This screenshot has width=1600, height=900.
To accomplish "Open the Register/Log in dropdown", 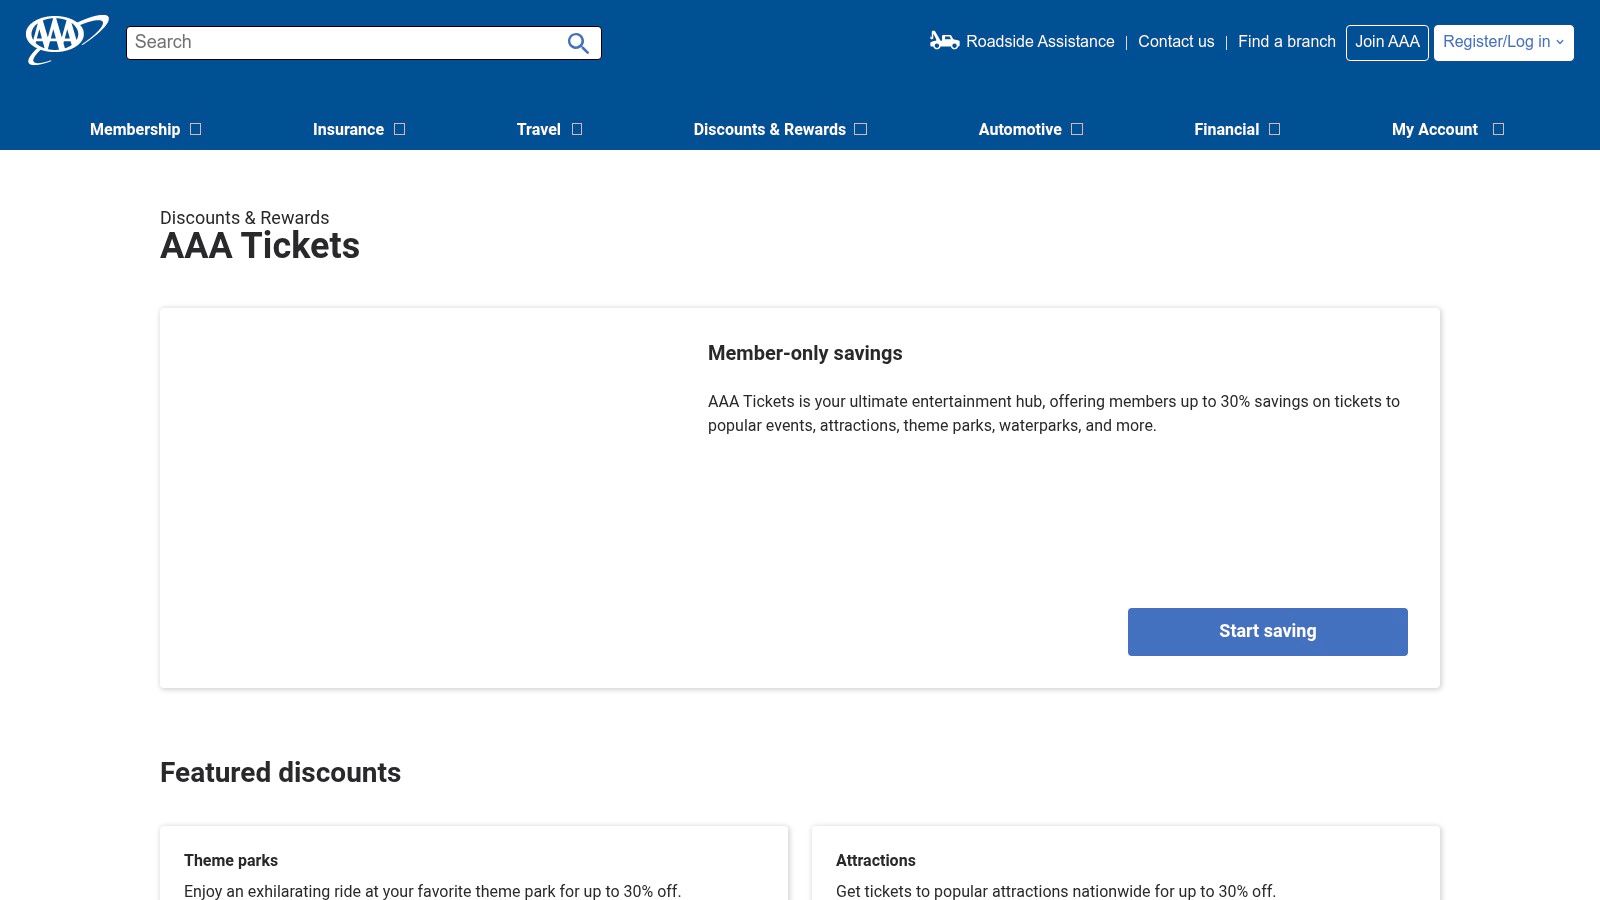I will tap(1504, 42).
